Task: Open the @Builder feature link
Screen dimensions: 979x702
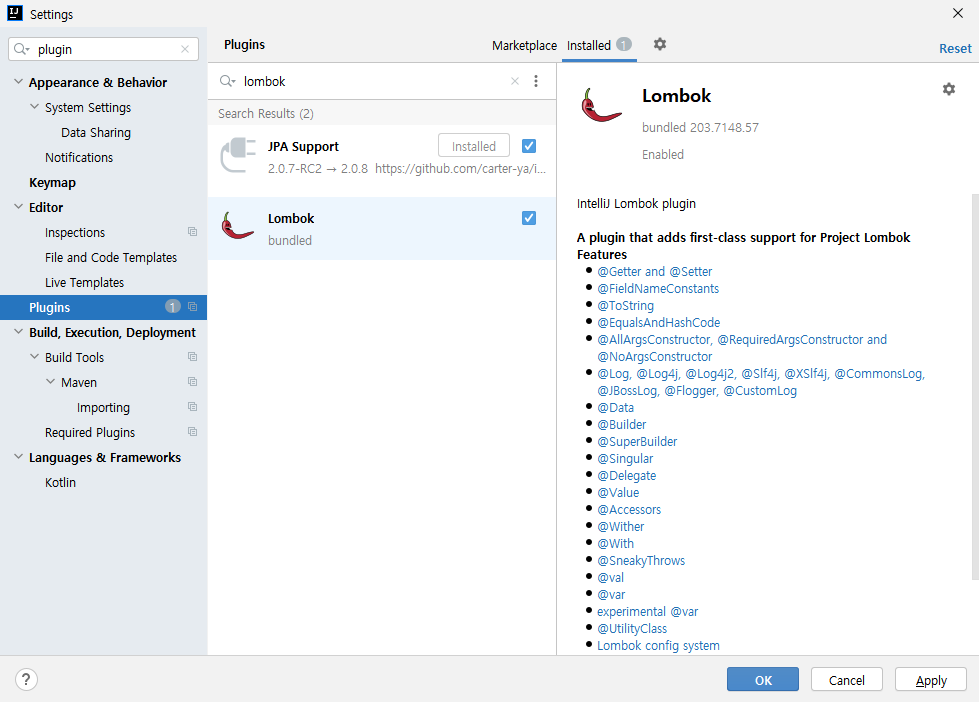Action: pyautogui.click(x=622, y=425)
